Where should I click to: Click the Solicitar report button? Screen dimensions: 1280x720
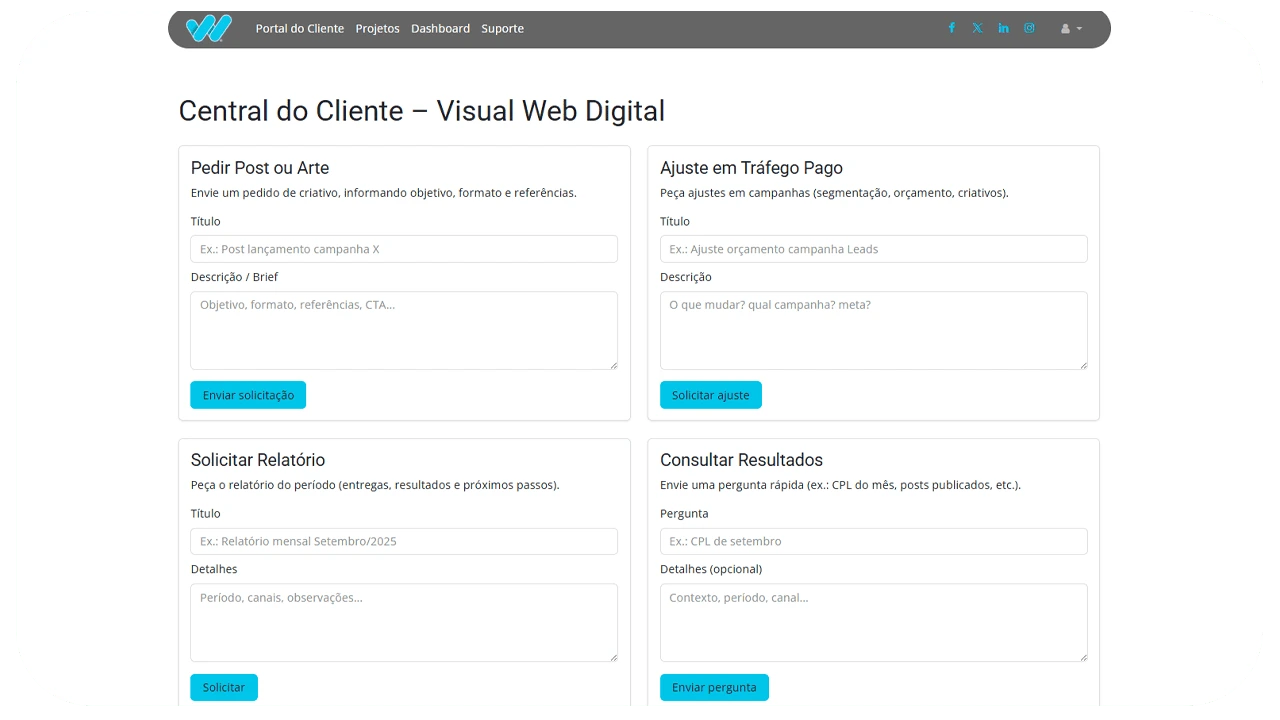click(224, 687)
